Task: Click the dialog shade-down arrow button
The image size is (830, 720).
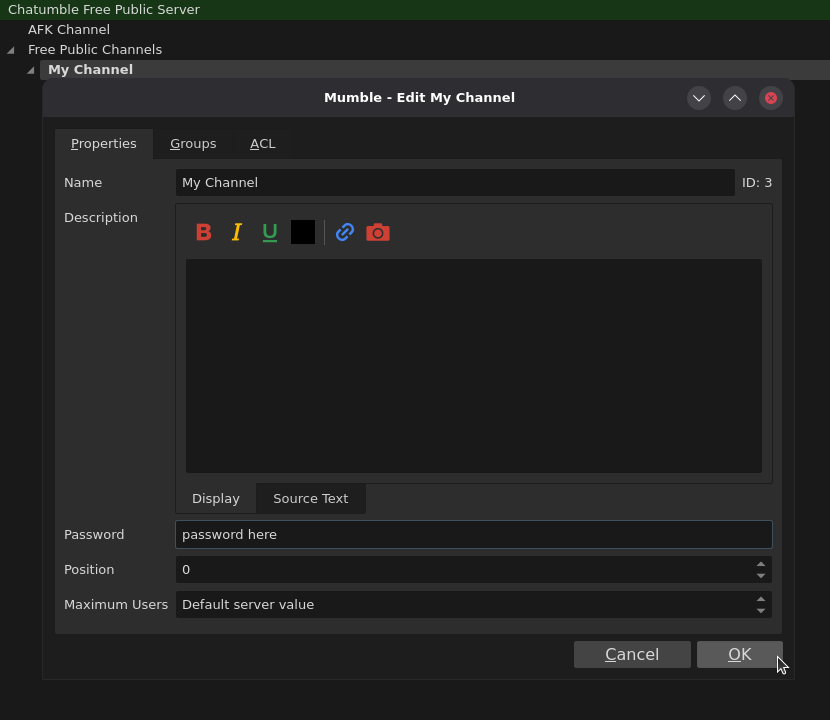Action: [699, 98]
